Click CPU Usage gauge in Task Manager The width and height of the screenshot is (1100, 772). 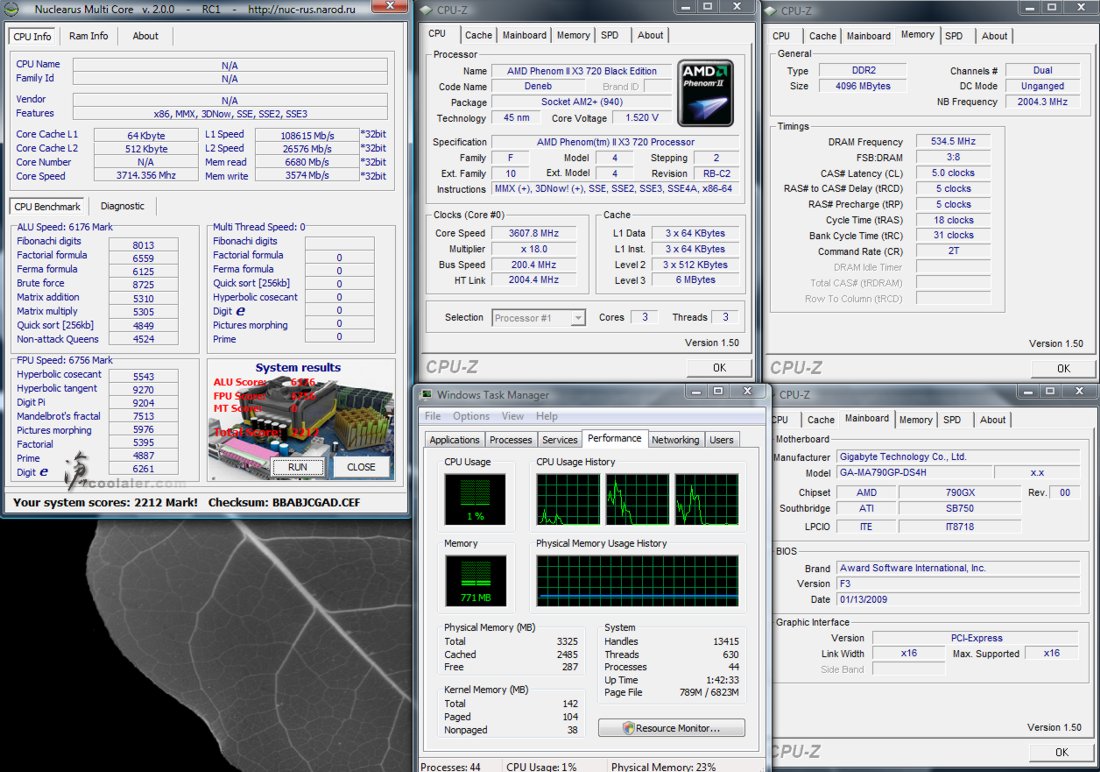pos(475,500)
